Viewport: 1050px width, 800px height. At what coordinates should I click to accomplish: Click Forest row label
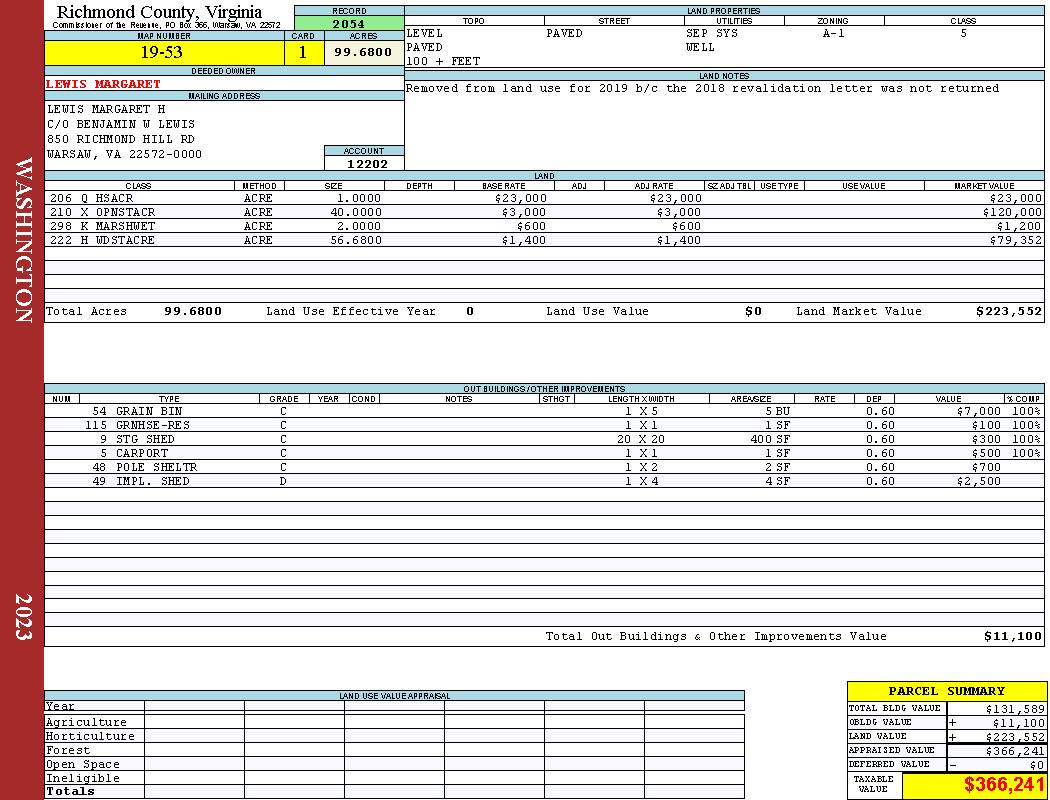(67, 750)
